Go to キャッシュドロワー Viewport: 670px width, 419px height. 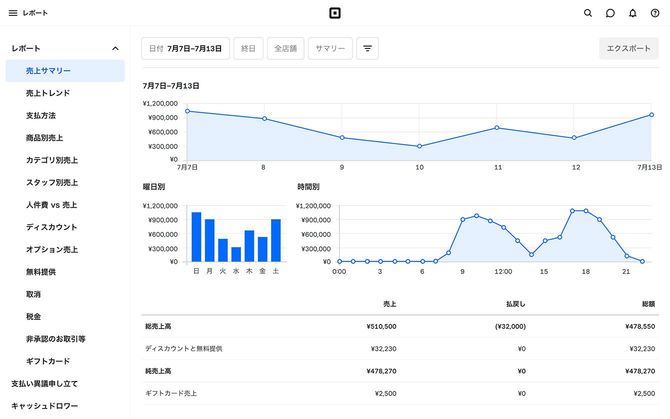tap(44, 406)
